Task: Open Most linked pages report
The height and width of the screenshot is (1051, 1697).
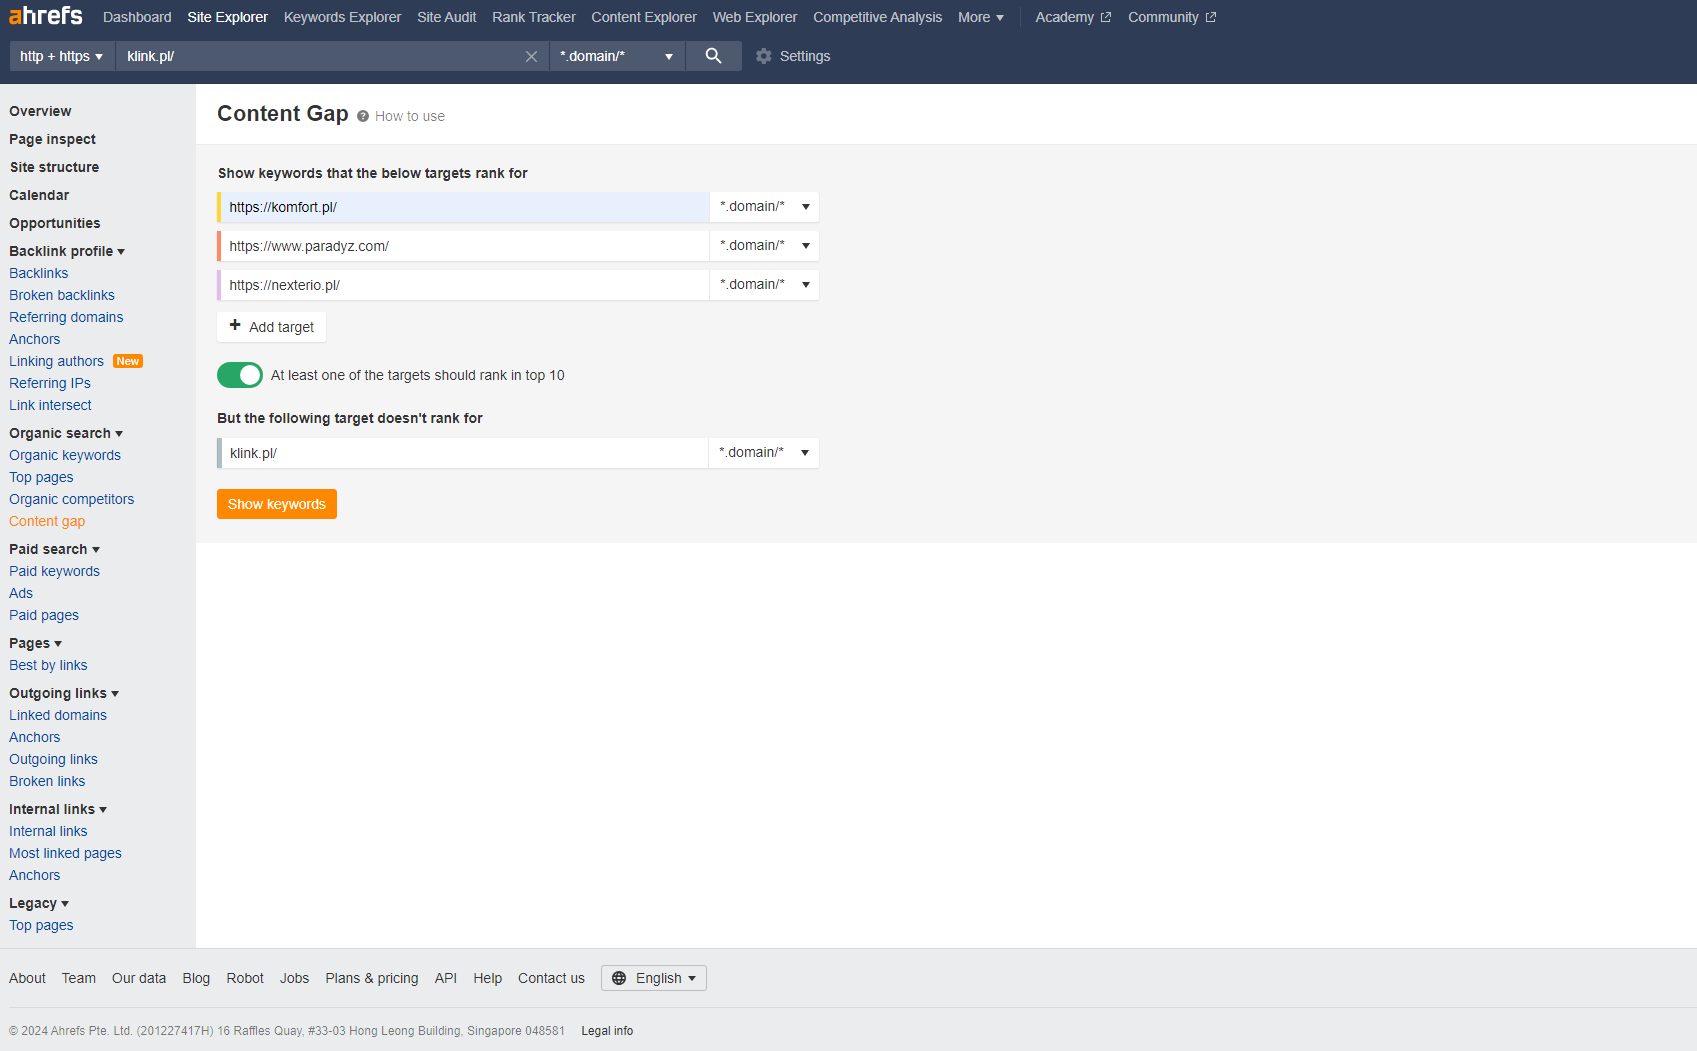Action: click(65, 853)
